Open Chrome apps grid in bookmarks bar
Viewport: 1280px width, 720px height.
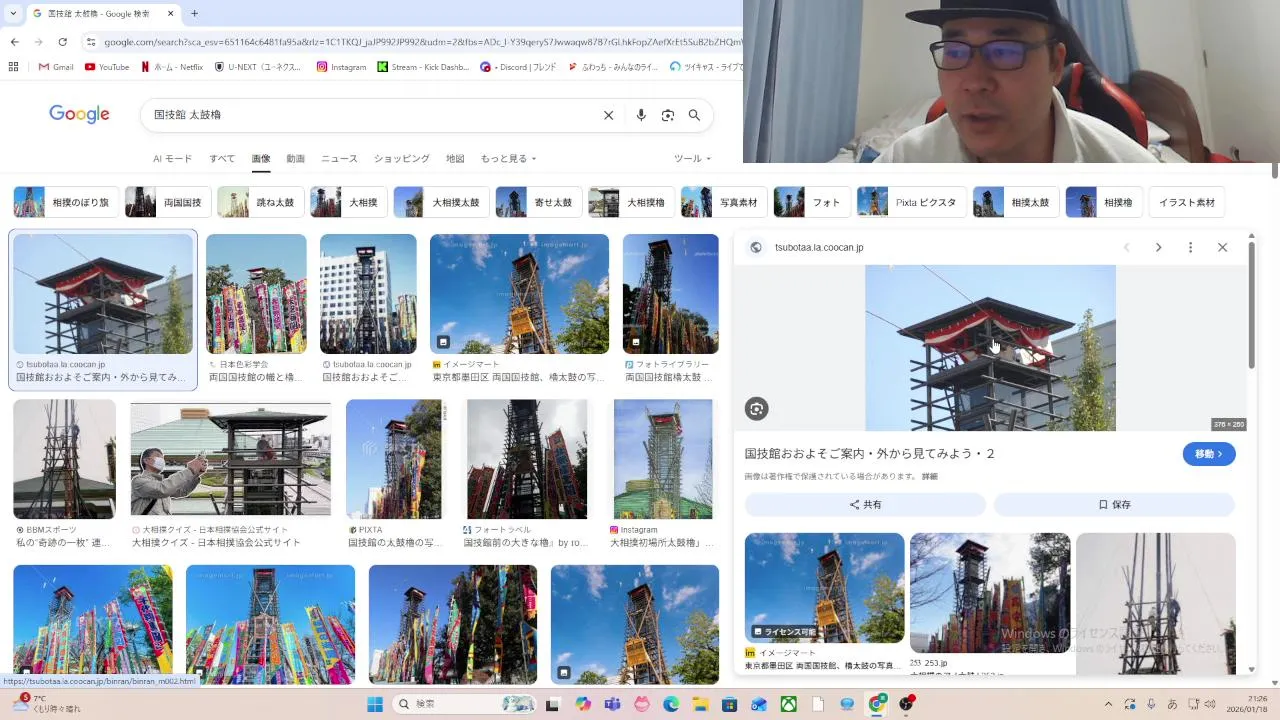(13, 67)
